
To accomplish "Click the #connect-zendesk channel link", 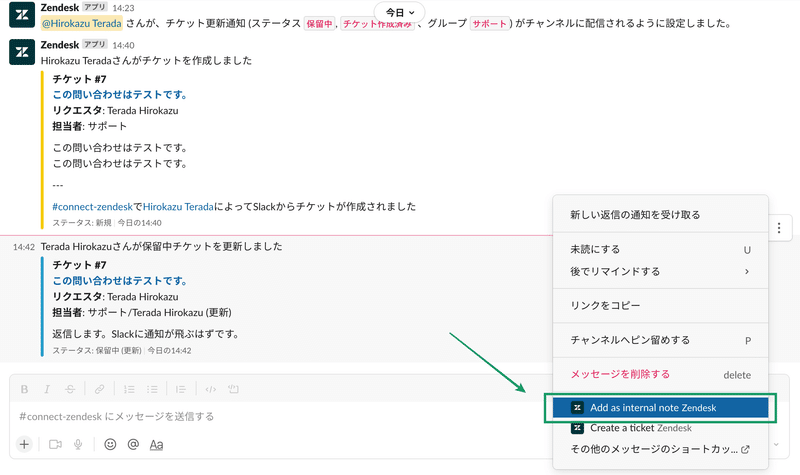I will (x=92, y=207).
